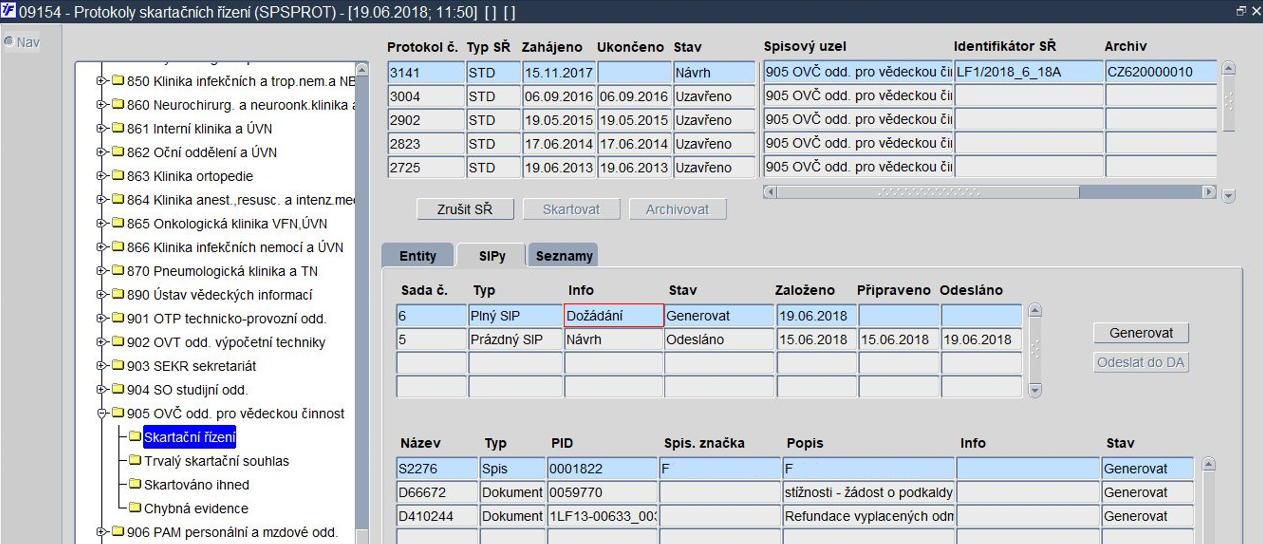The image size is (1263, 544).
Task: Expand the 863 Klinika ortopedie node
Action: coord(101,176)
